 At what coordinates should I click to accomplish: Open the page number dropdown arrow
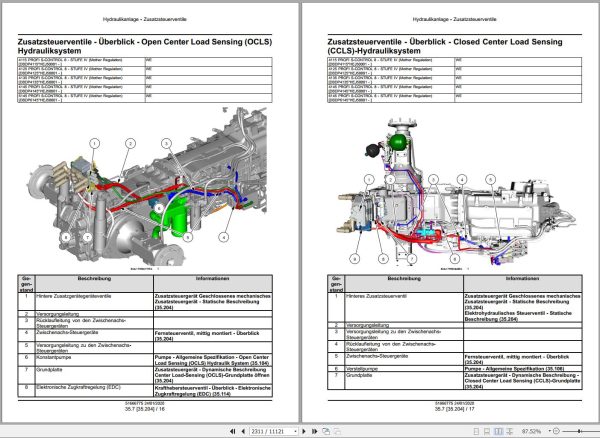[x=295, y=431]
